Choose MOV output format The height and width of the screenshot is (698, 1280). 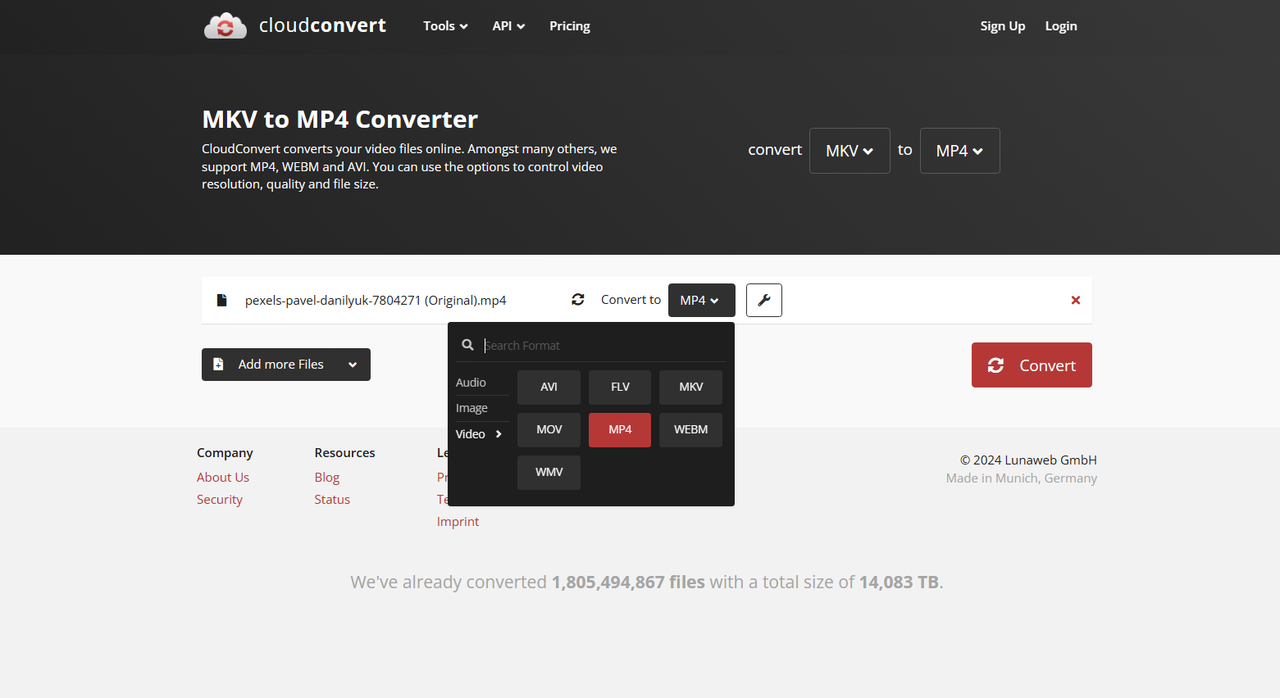549,430
